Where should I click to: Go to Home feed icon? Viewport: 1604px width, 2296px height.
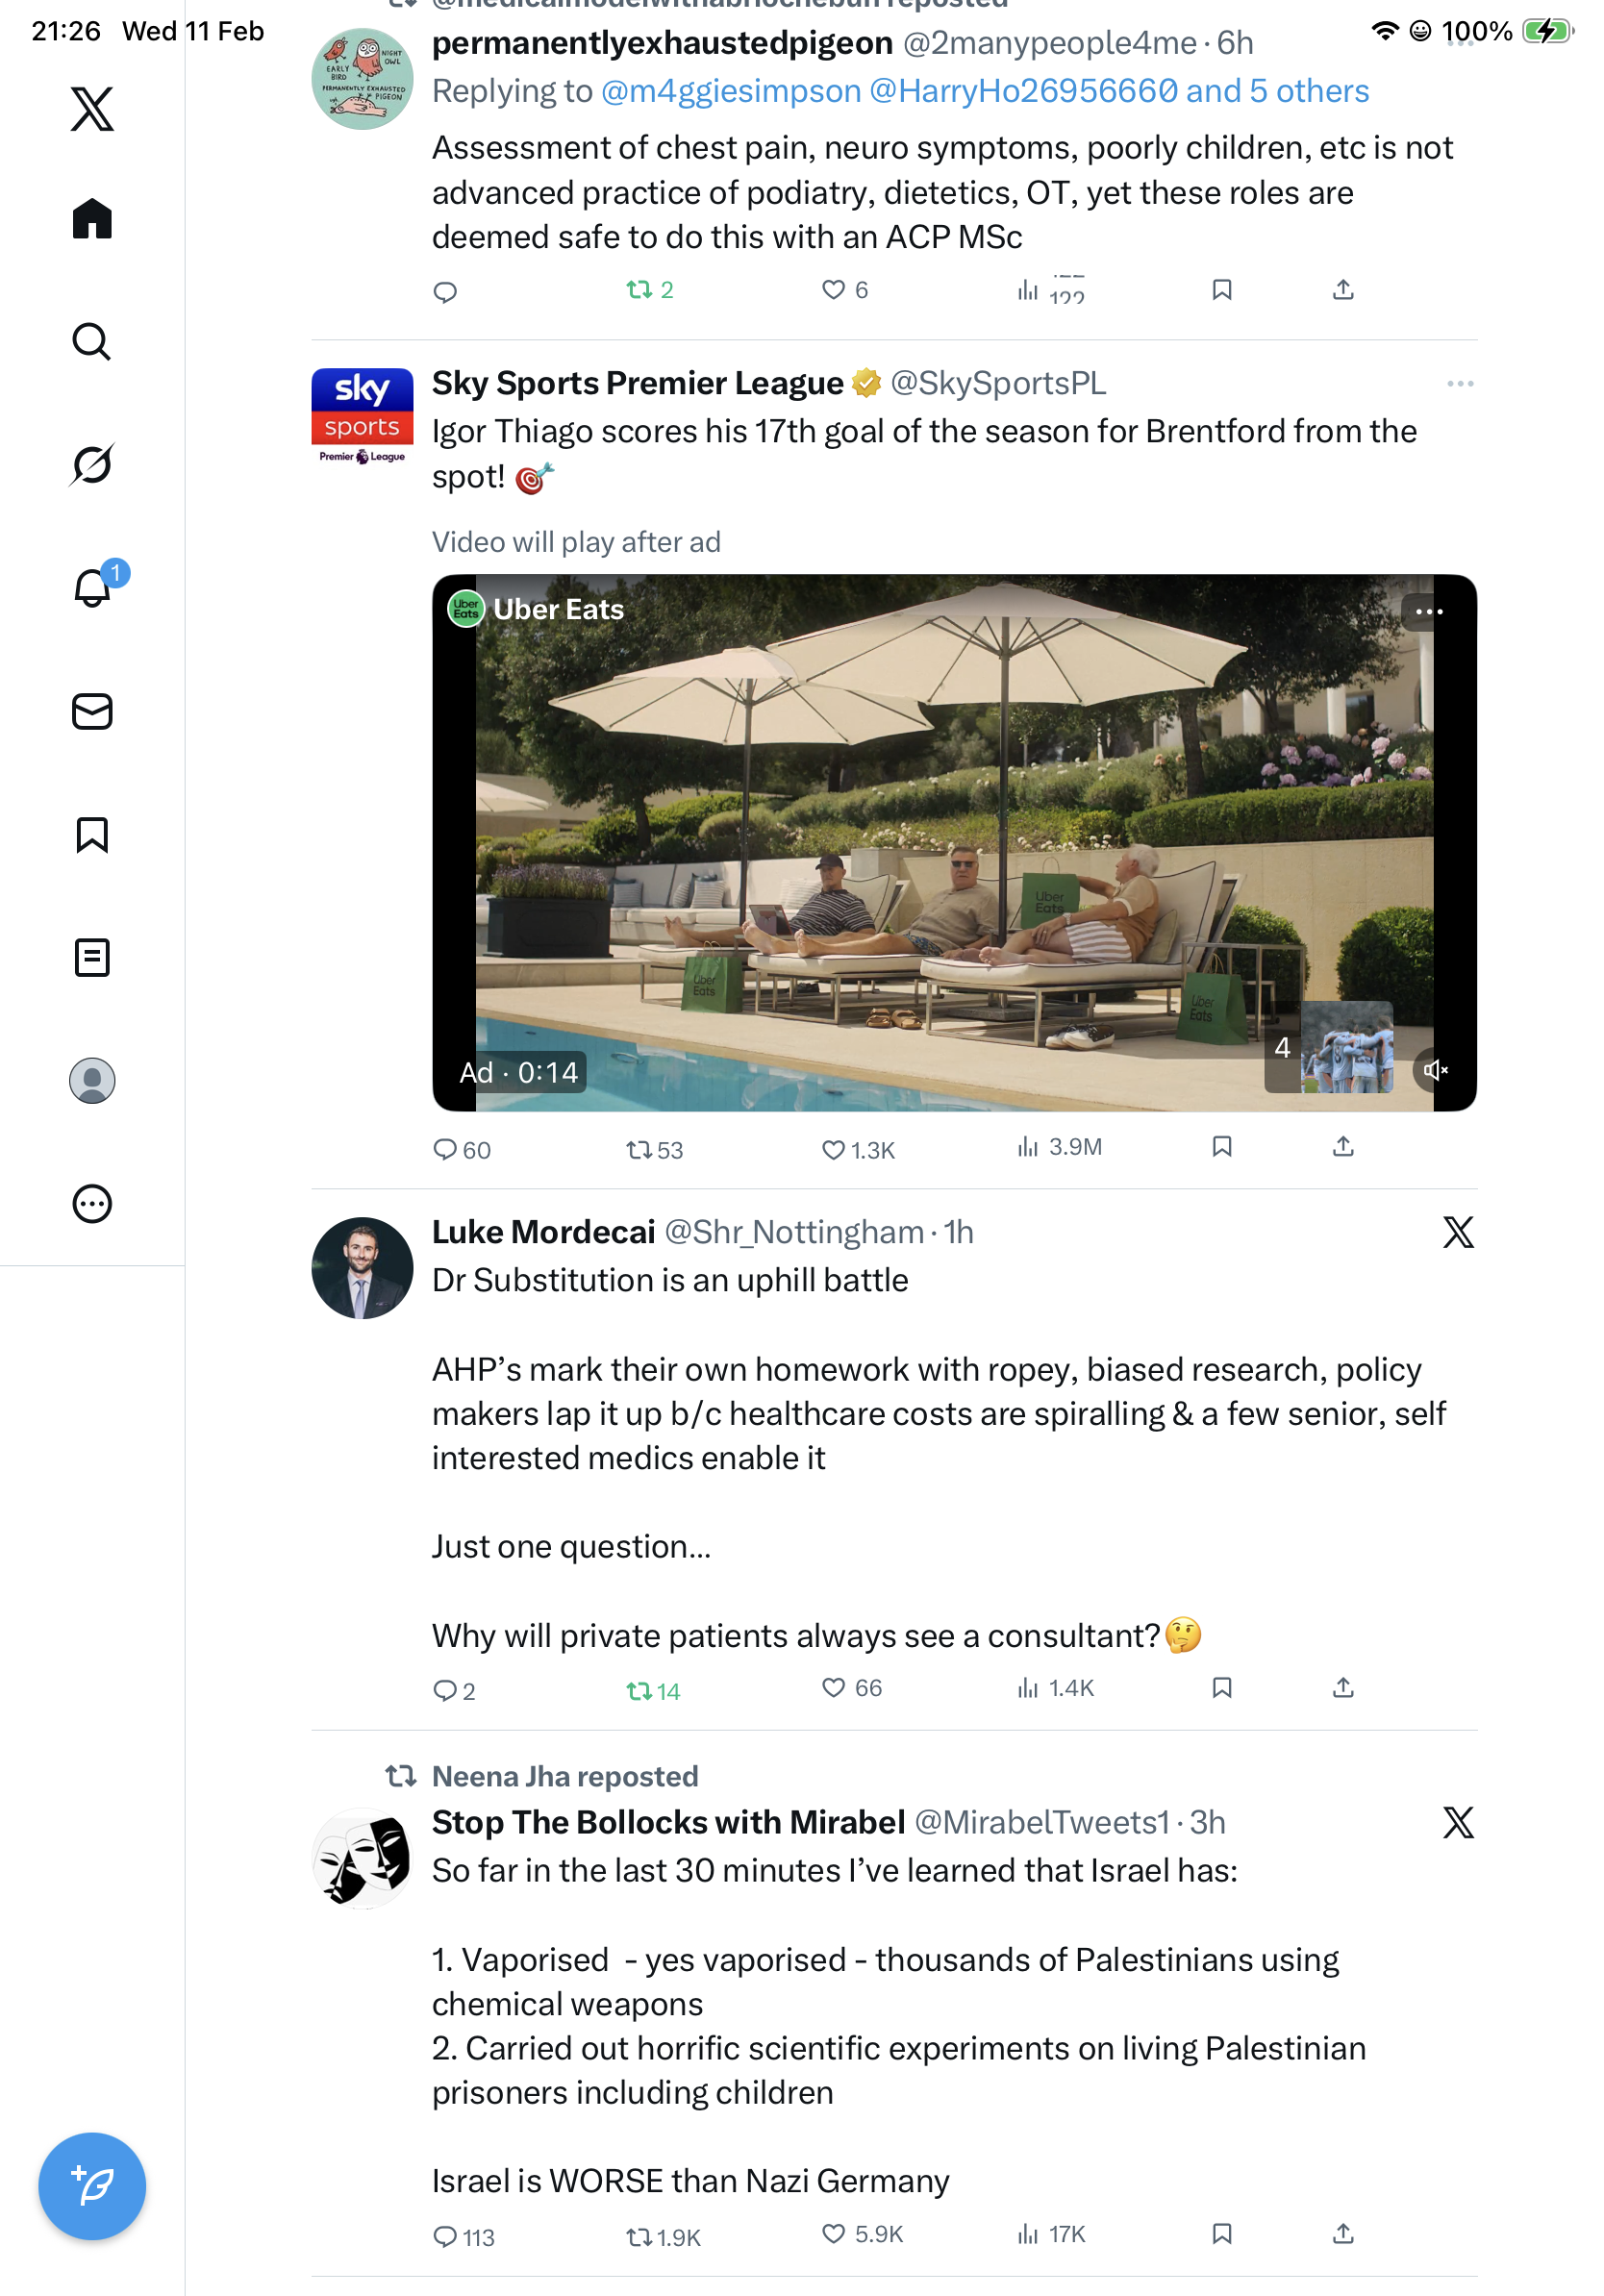[x=92, y=219]
